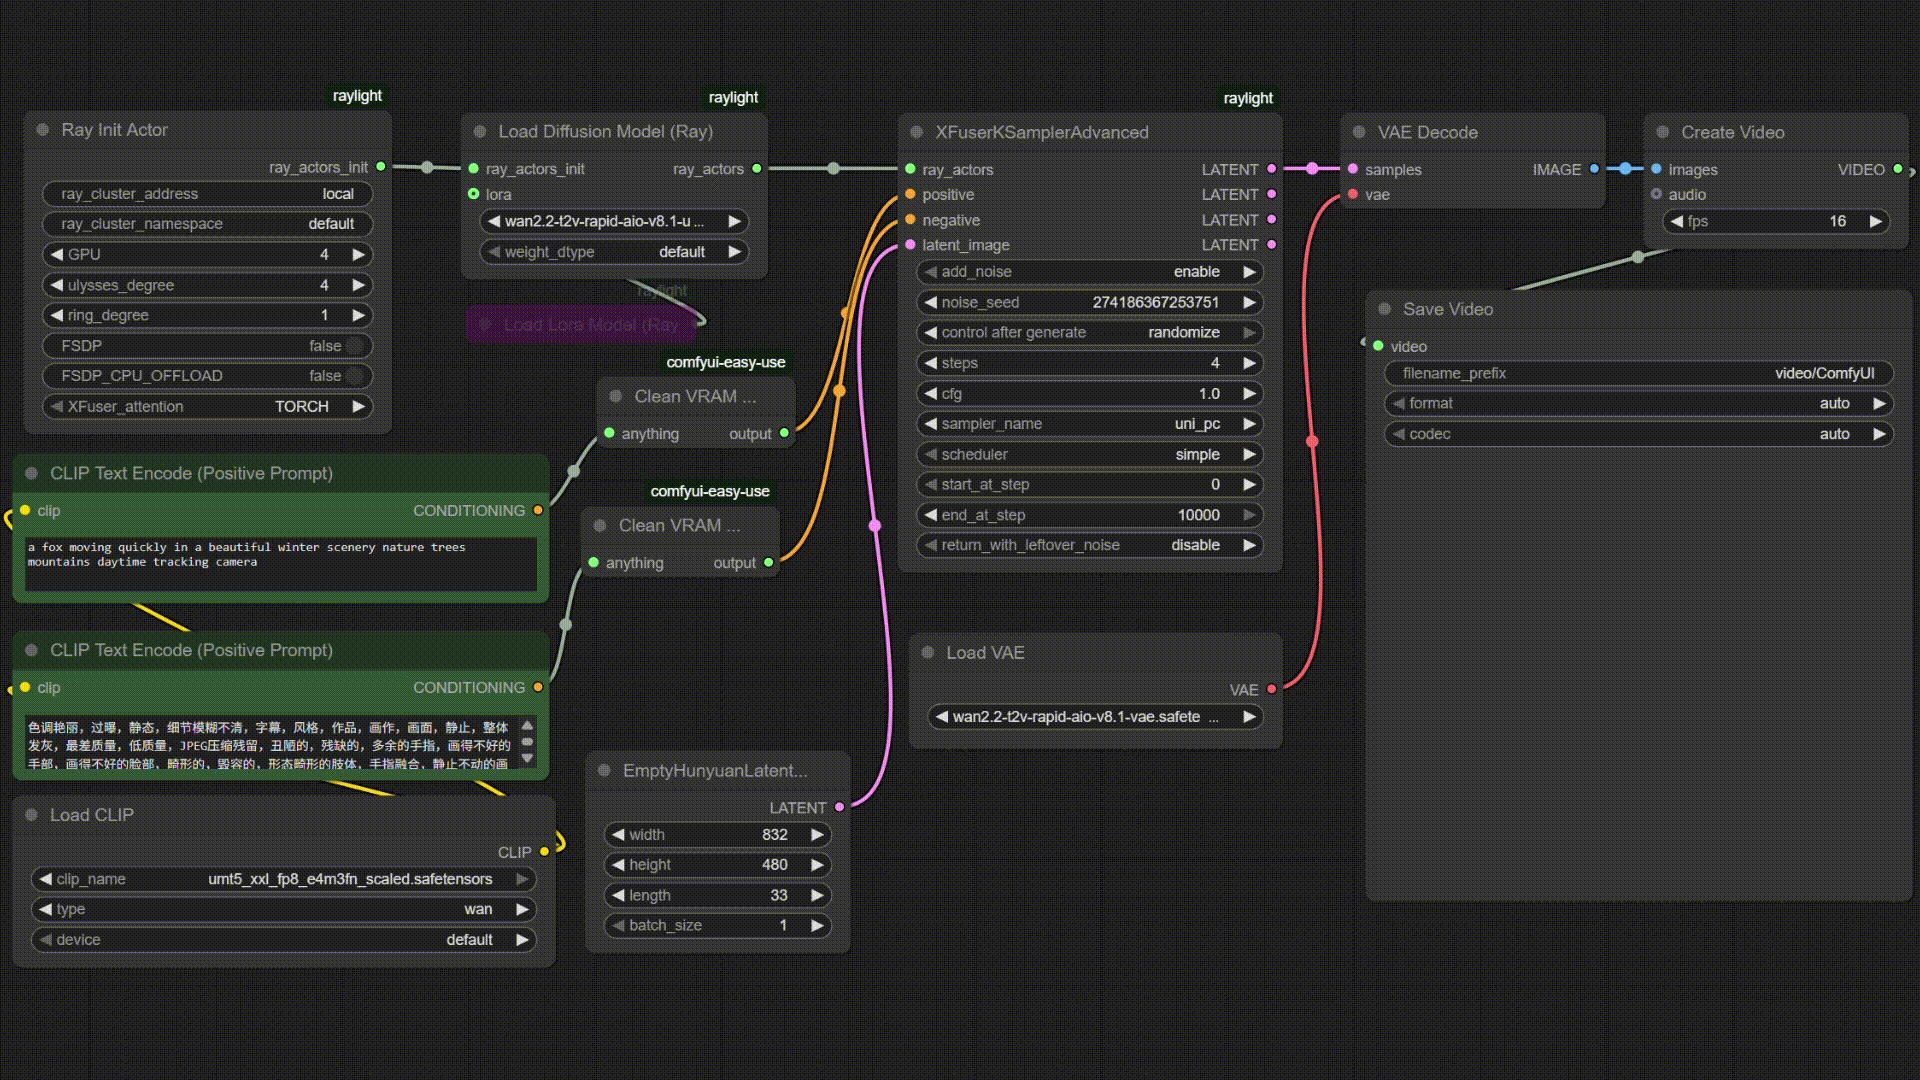Open the sampler_name uni_pc dropdown
Screen dimensions: 1920x1080
1089,424
